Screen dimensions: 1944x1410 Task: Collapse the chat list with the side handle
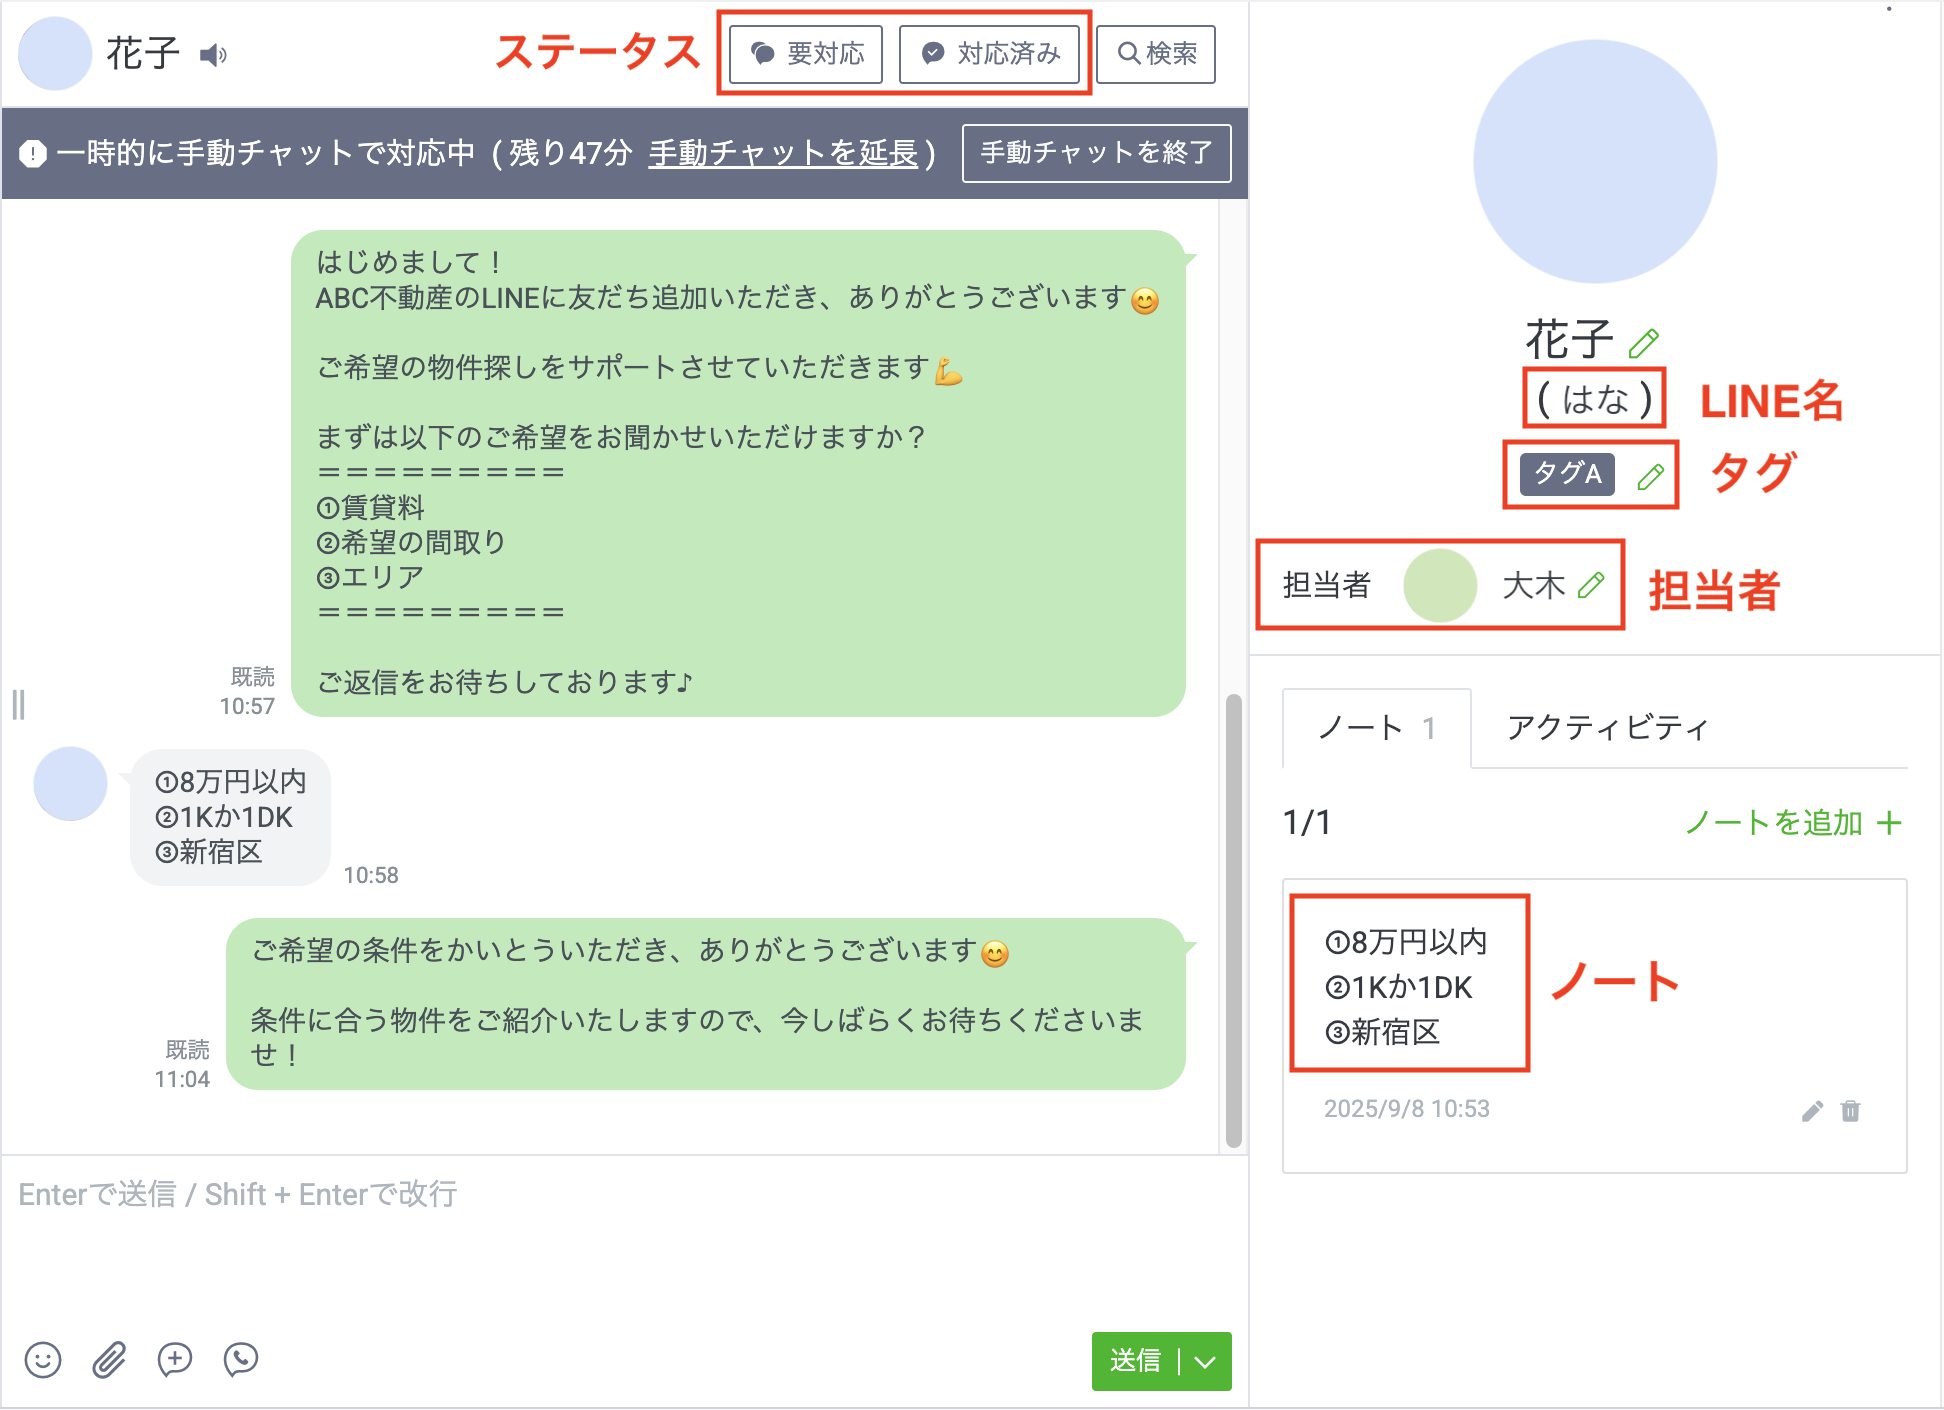click(19, 705)
